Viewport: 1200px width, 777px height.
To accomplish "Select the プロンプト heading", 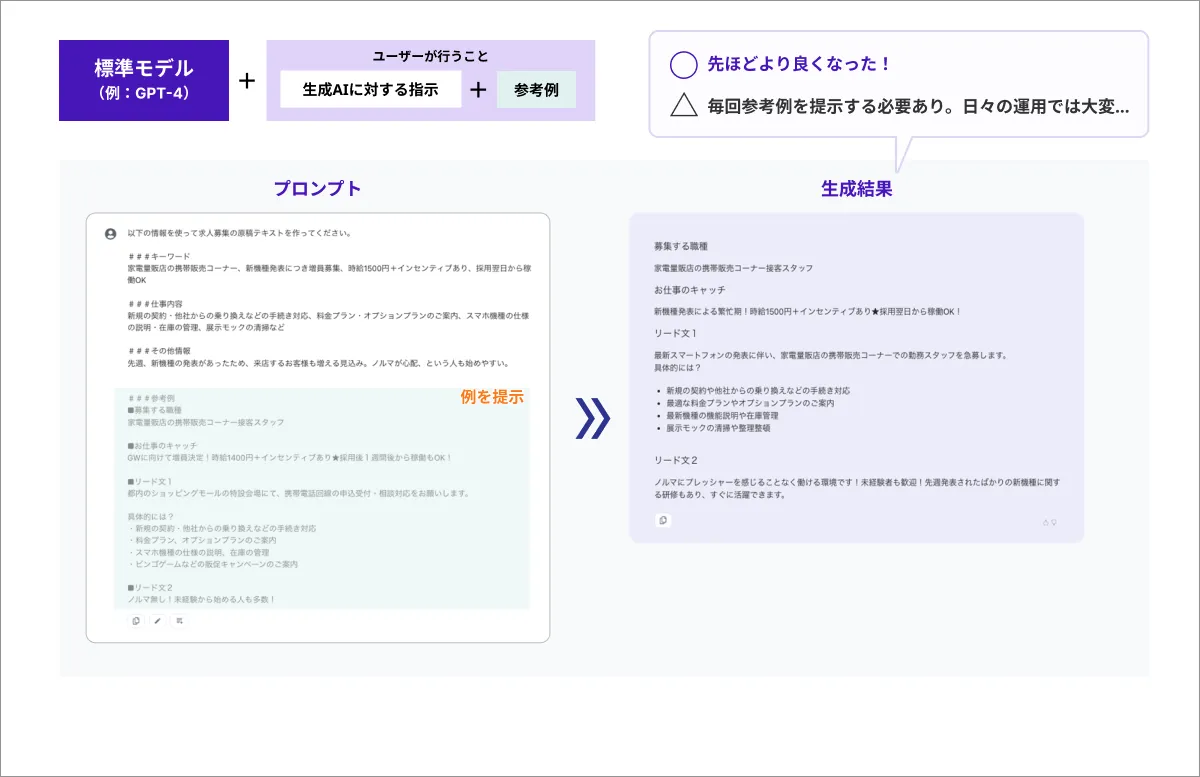I will tap(317, 188).
